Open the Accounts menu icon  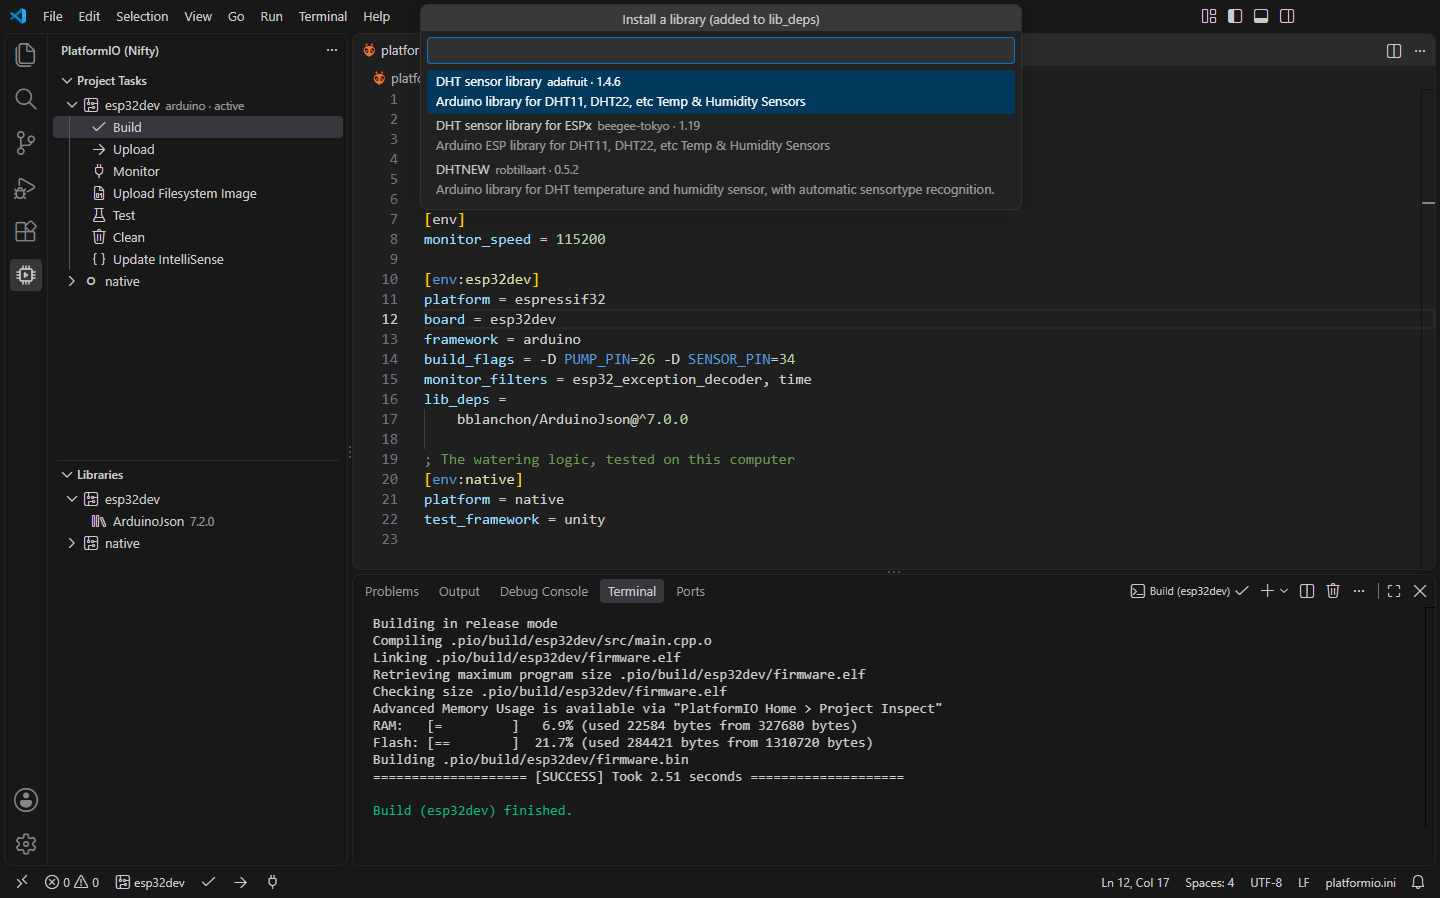tap(26, 800)
